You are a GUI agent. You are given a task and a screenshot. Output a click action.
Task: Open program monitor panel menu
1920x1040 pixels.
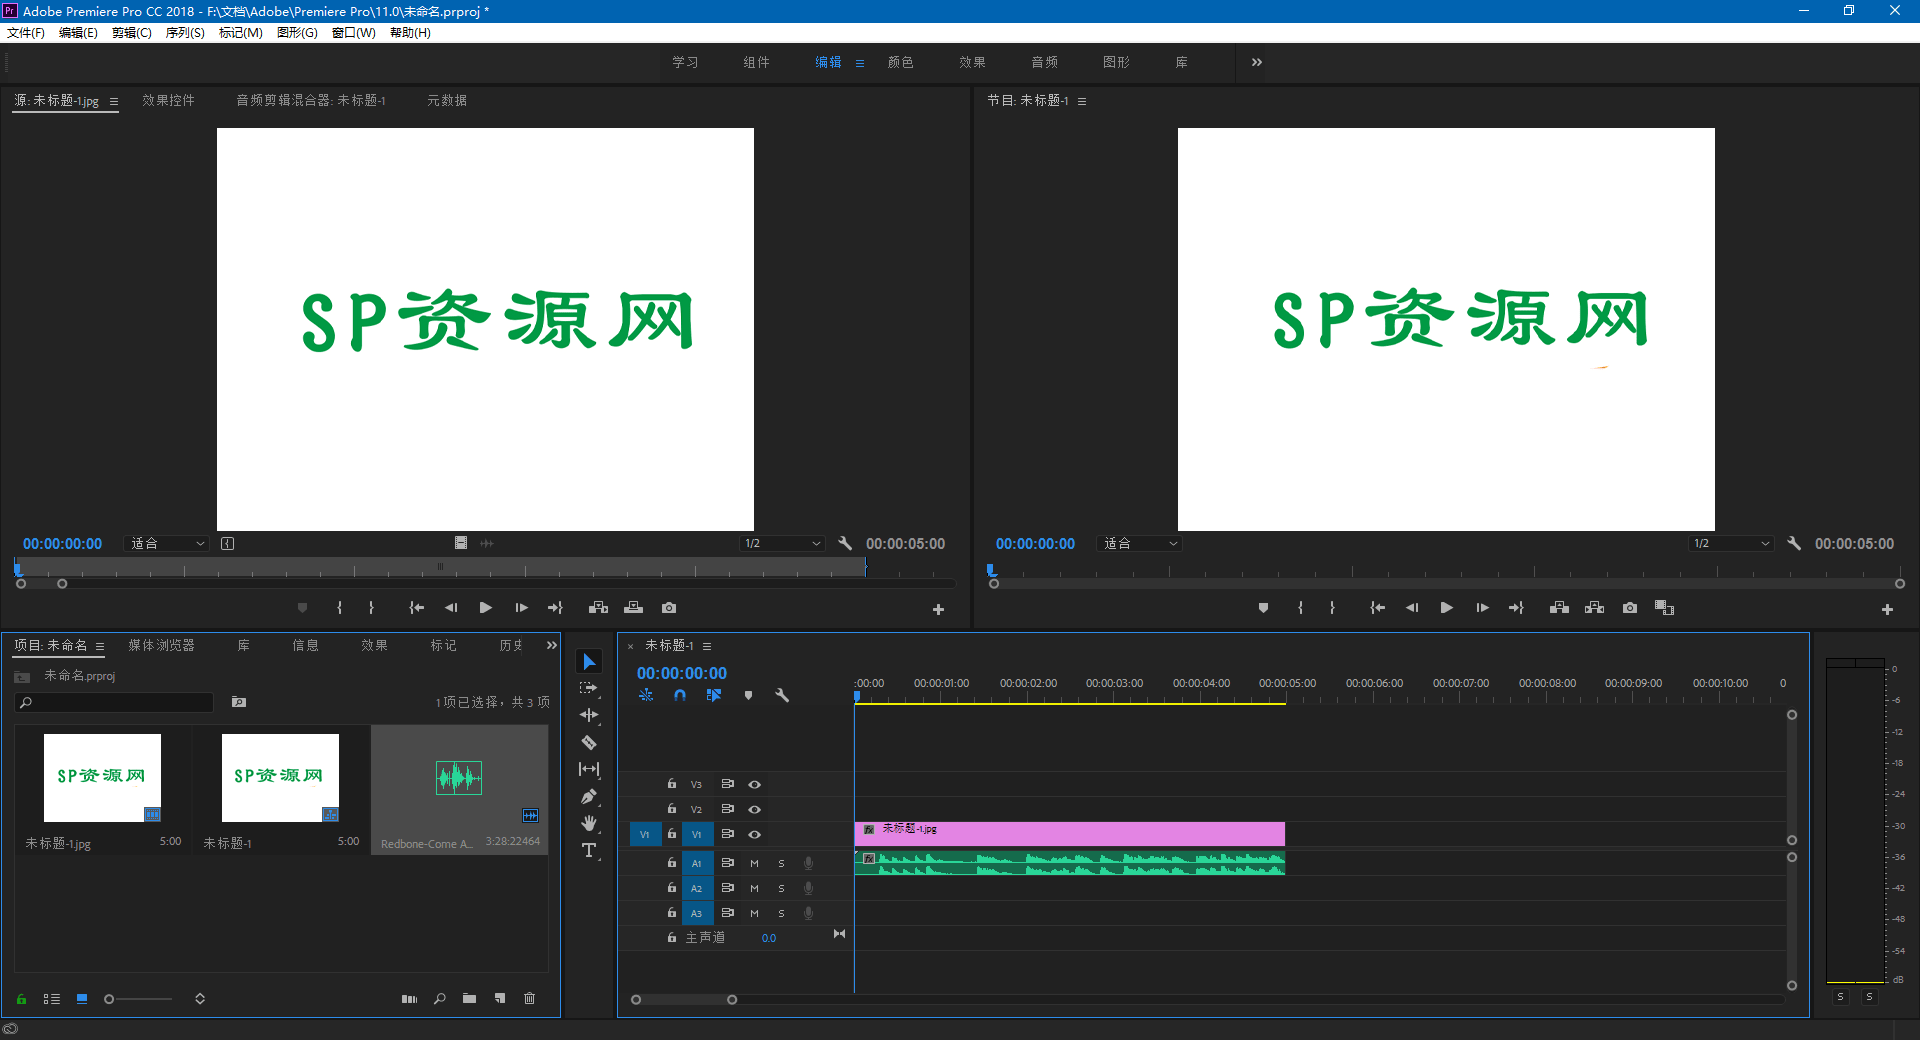tap(1082, 101)
